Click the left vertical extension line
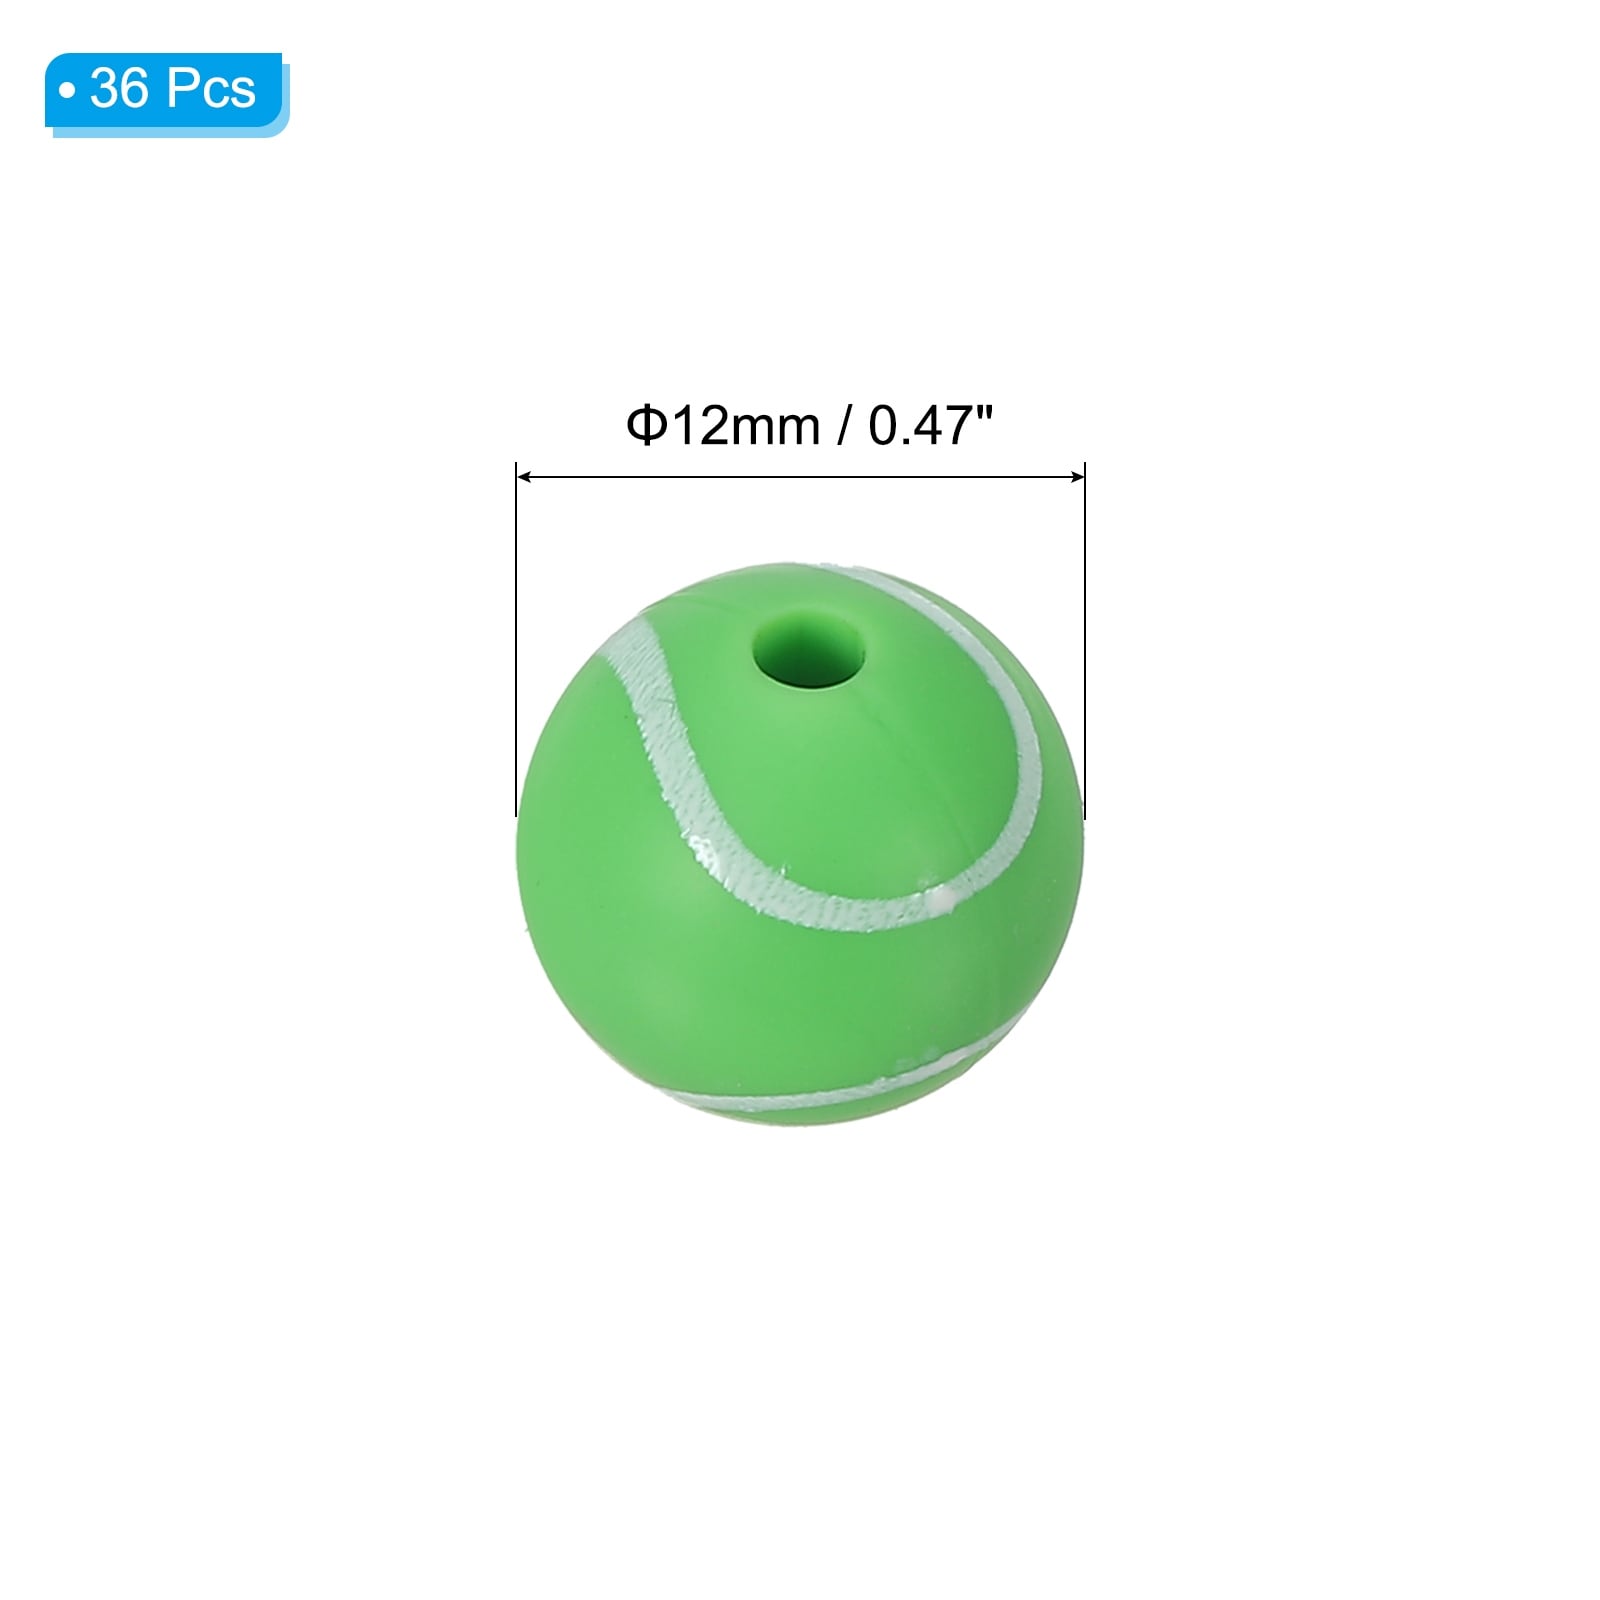The image size is (1600, 1600). [x=516, y=640]
